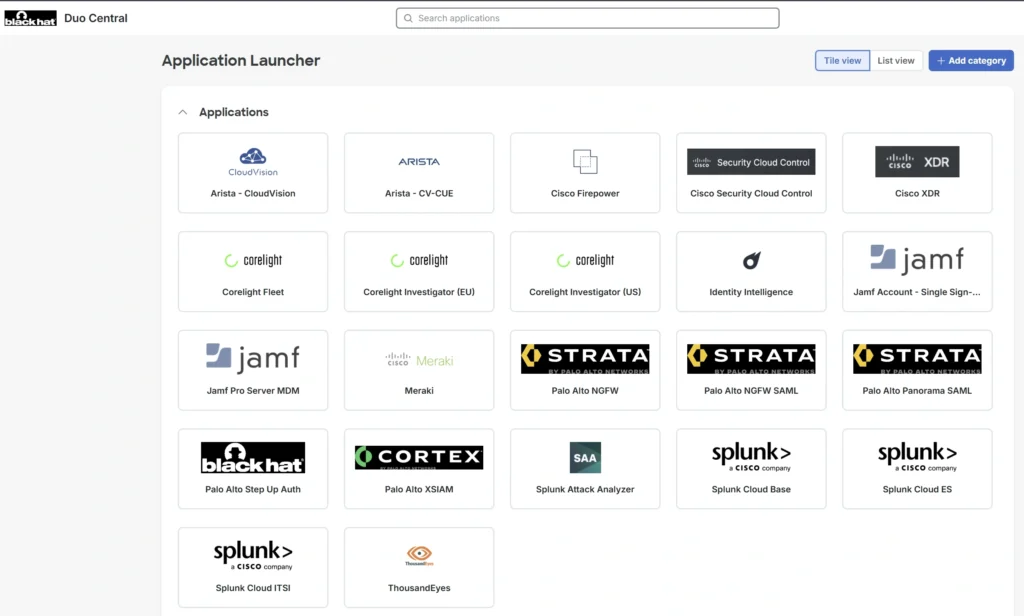Click the ARISTA logo in CV-CUE tile

point(419,161)
